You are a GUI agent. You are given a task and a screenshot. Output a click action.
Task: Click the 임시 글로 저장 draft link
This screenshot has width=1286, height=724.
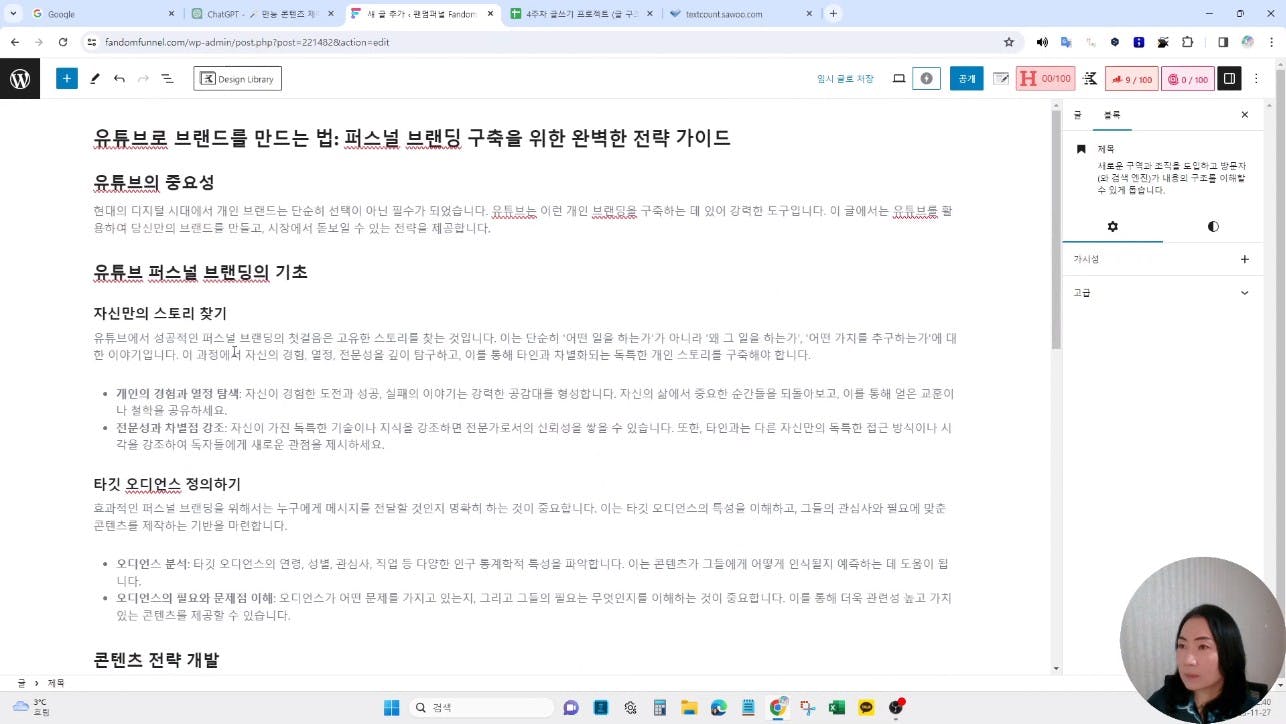point(845,79)
